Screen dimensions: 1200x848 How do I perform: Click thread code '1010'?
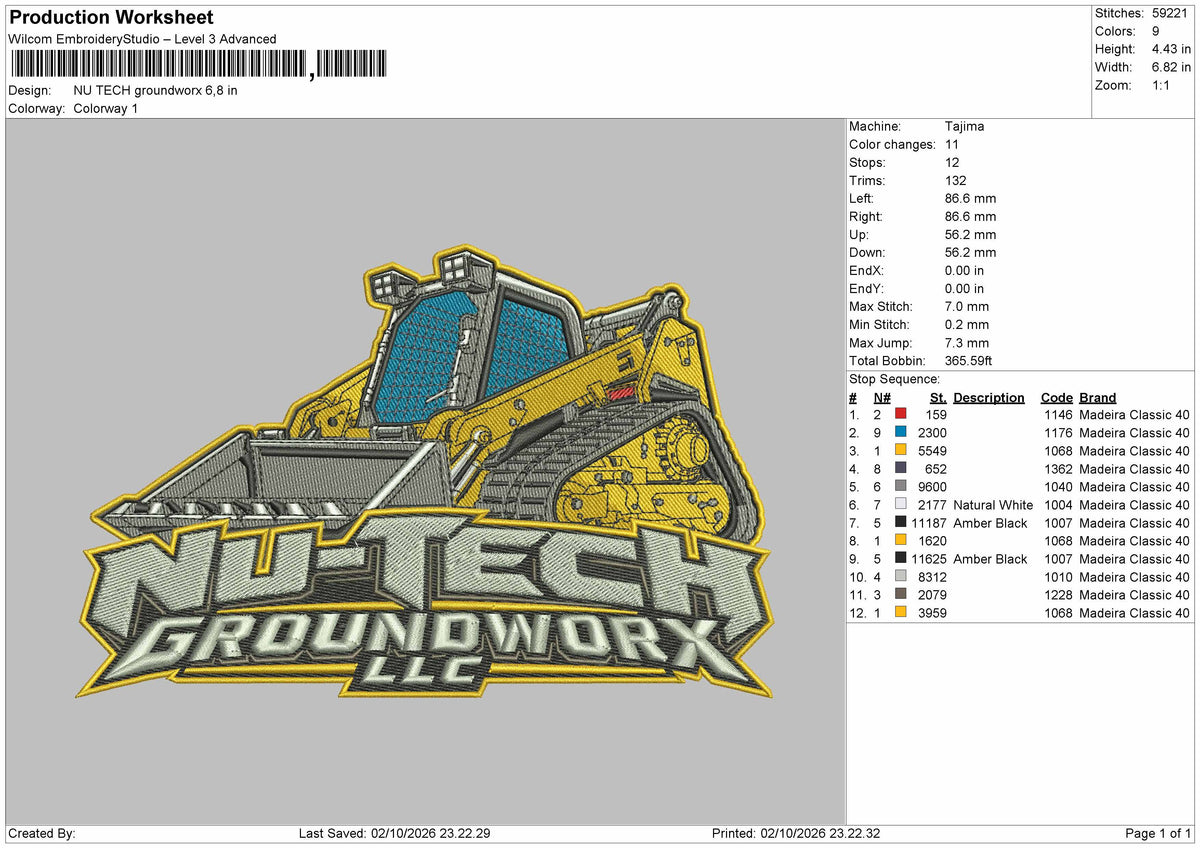(1058, 577)
